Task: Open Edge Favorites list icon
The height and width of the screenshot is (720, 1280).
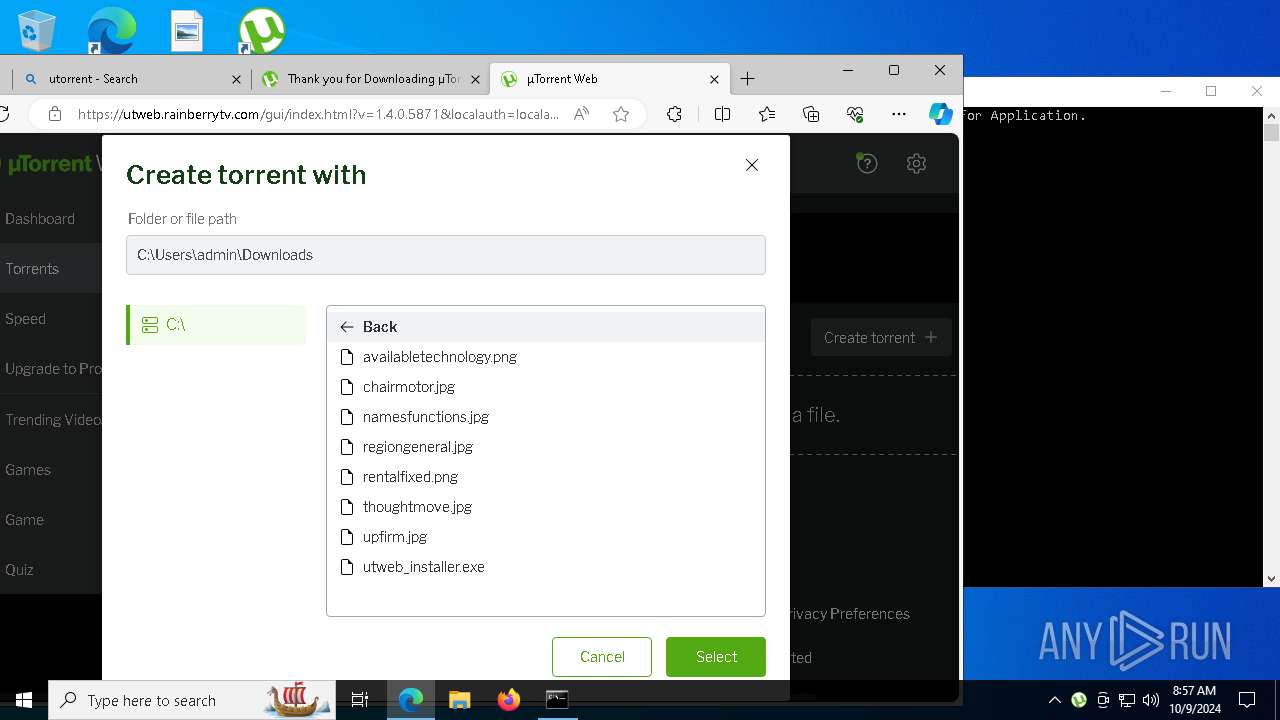Action: point(767,114)
